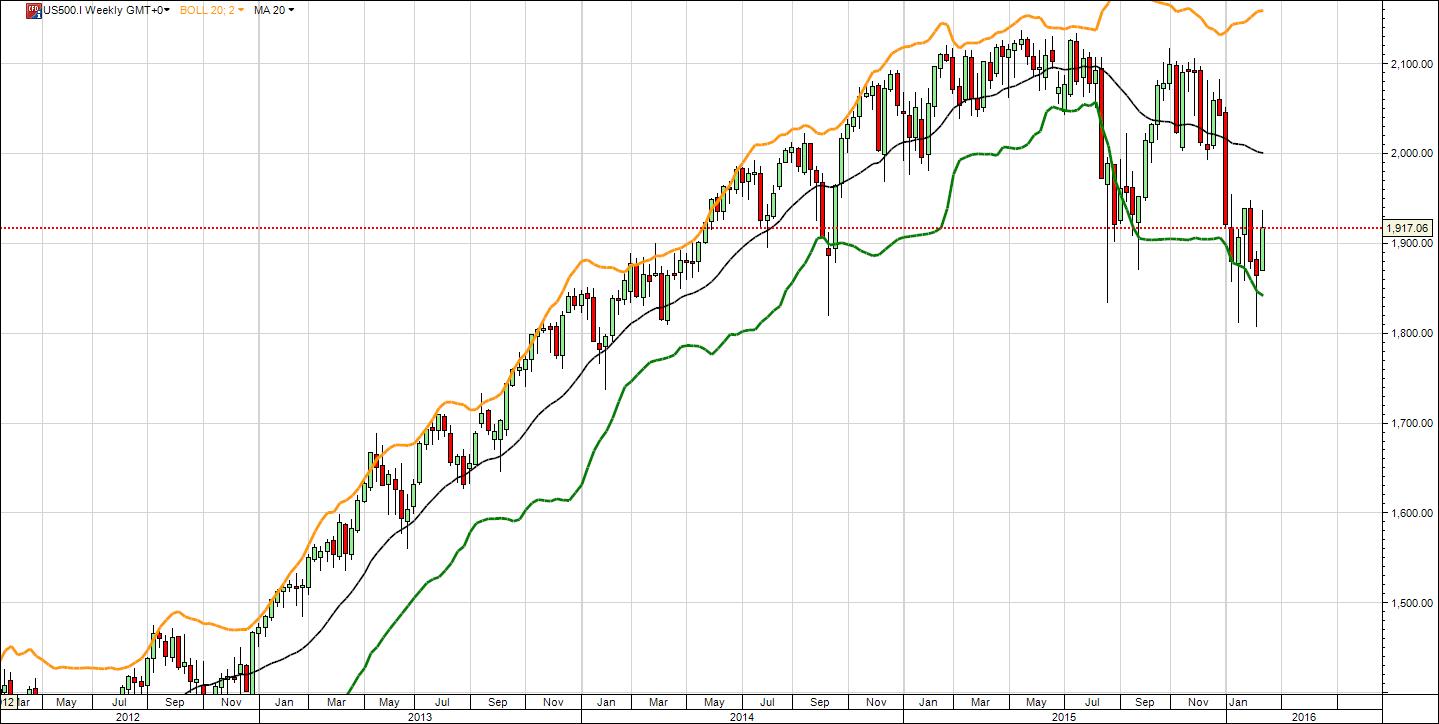Click the red CFD instrument info icon
The height and width of the screenshot is (724, 1439).
pyautogui.click(x=33, y=9)
